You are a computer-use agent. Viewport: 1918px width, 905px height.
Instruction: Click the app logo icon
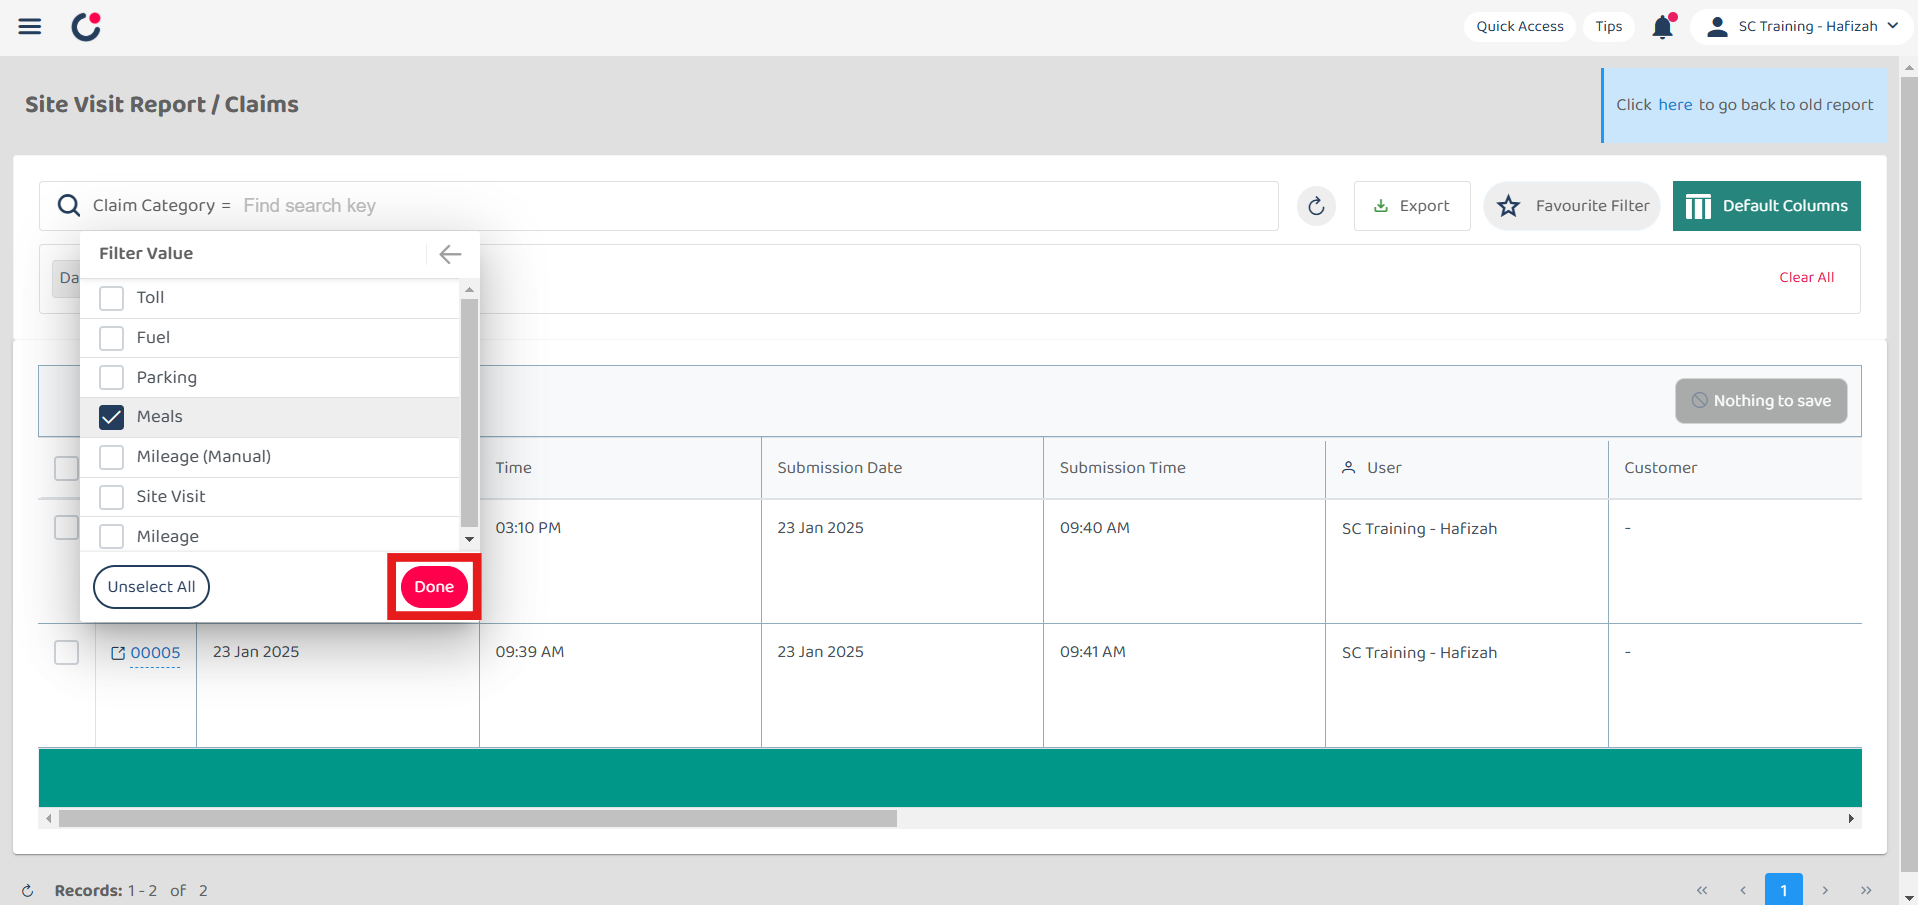86,26
